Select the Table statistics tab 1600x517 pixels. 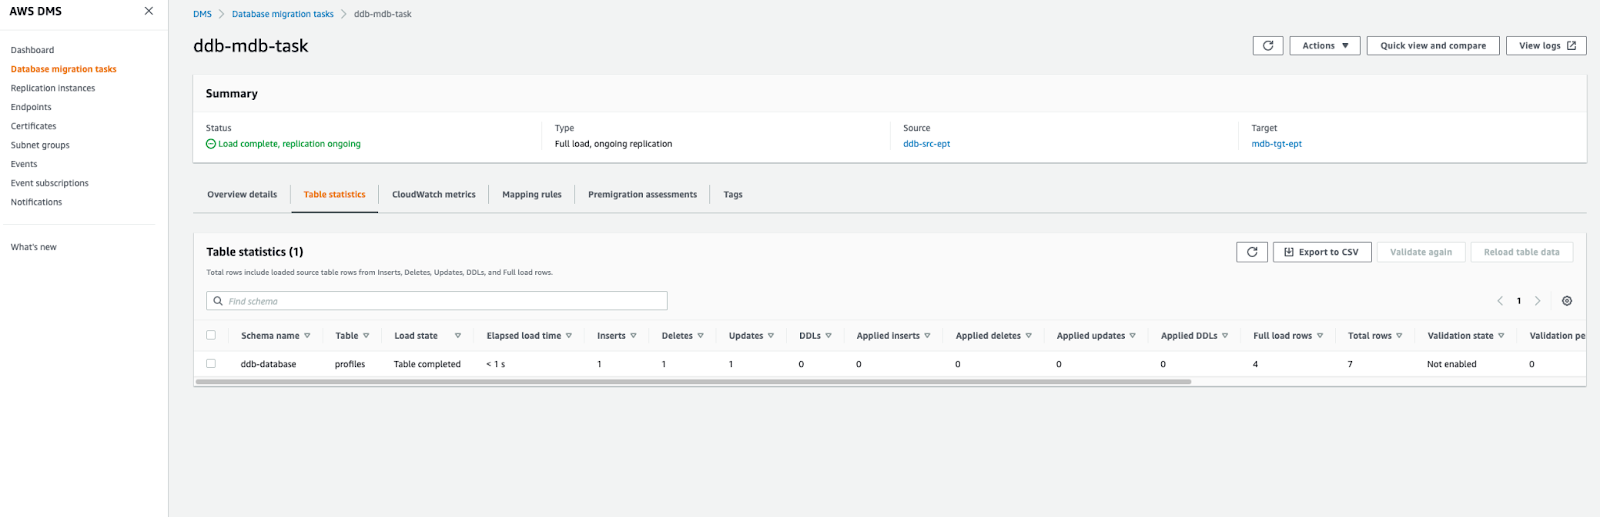[334, 195]
